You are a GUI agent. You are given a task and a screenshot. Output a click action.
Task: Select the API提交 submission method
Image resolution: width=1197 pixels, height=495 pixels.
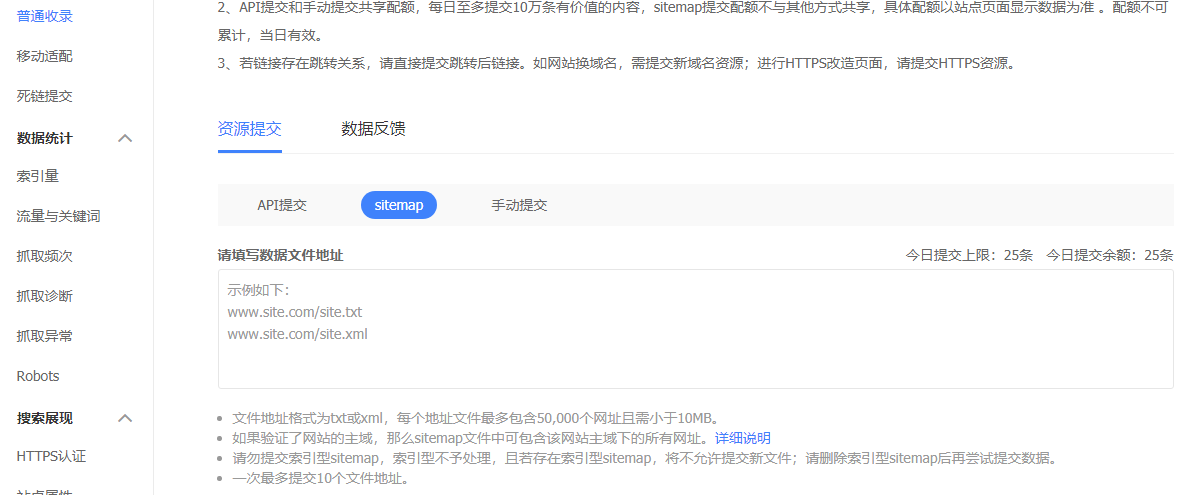click(282, 205)
